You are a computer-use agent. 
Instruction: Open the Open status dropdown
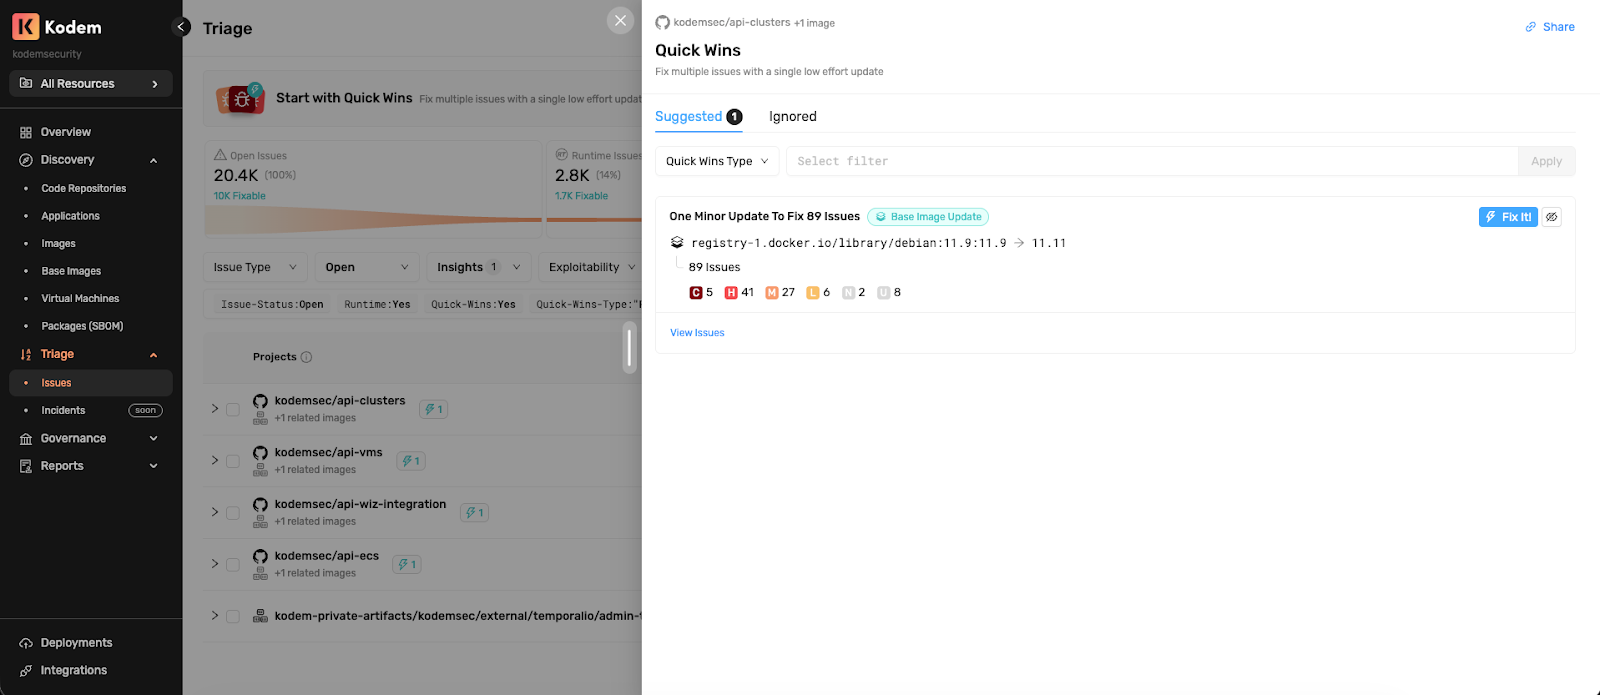367,267
